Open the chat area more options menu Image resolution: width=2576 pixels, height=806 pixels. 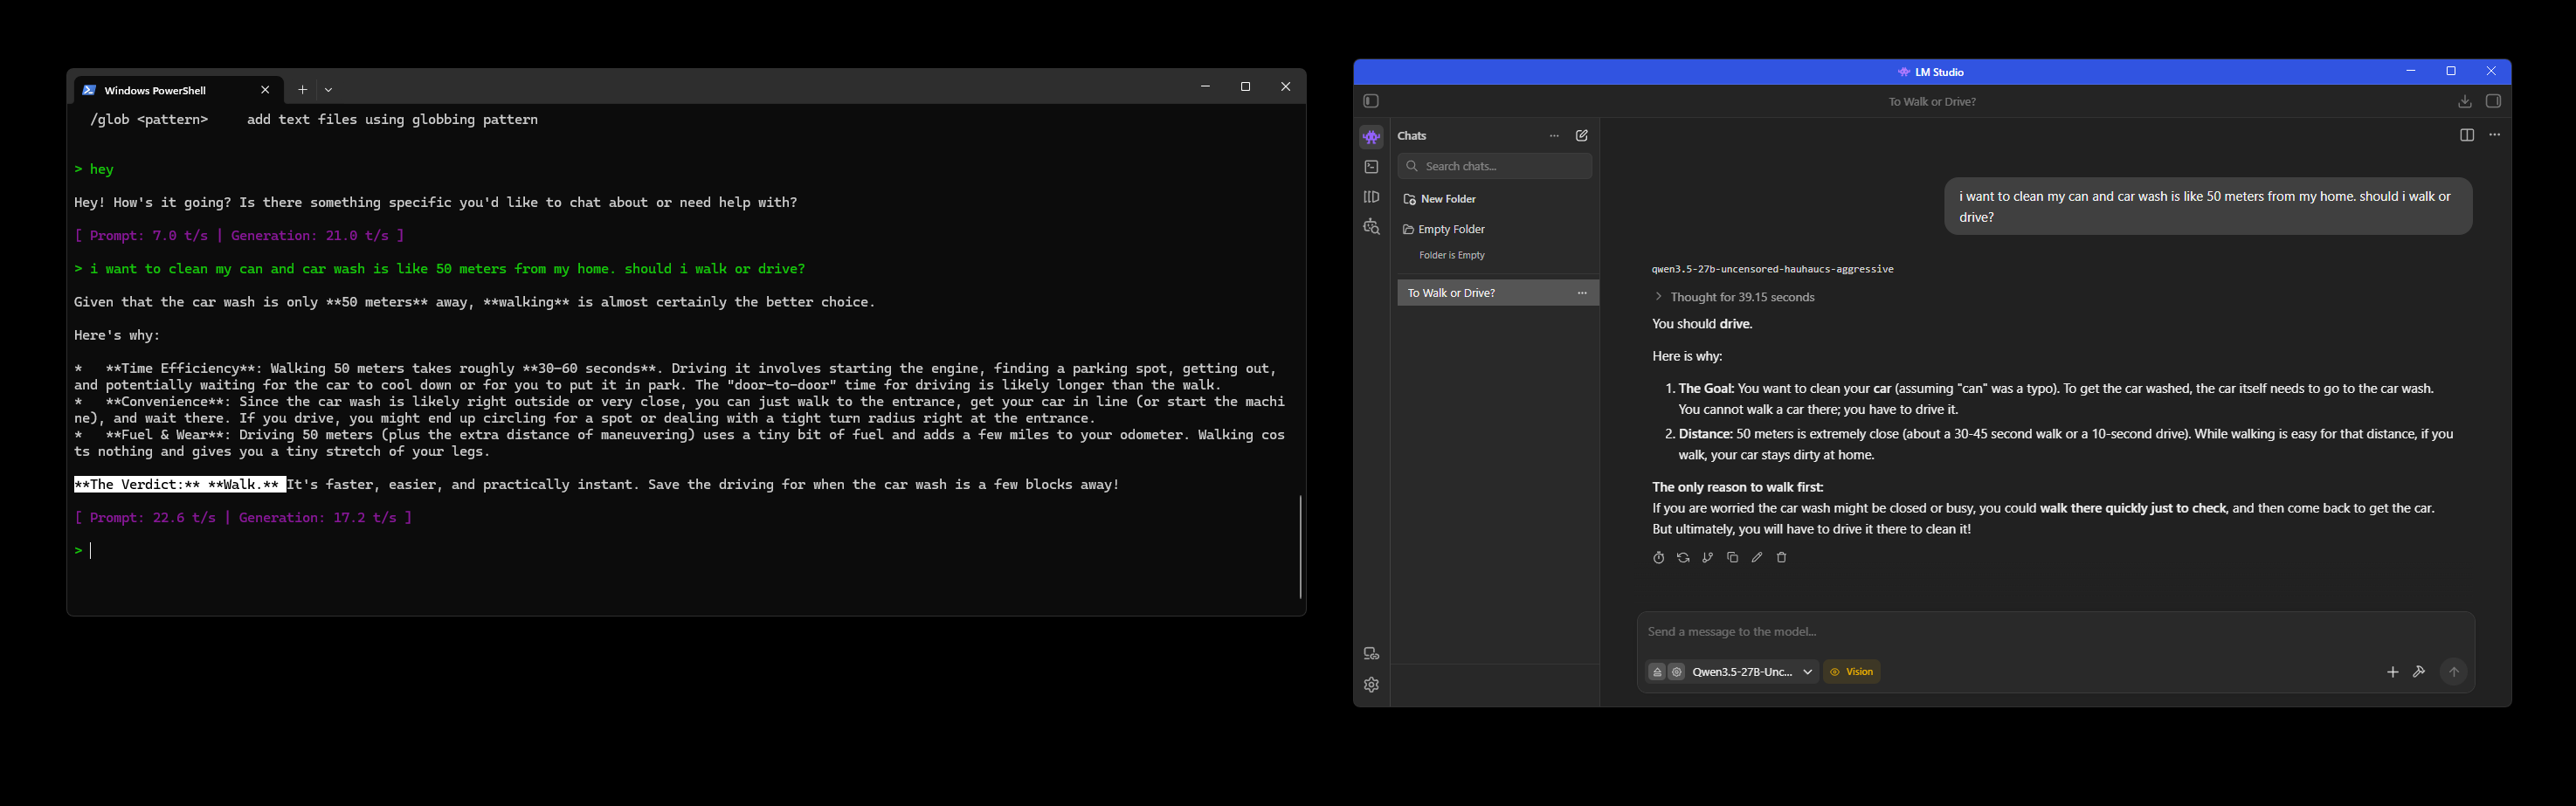tap(2495, 136)
